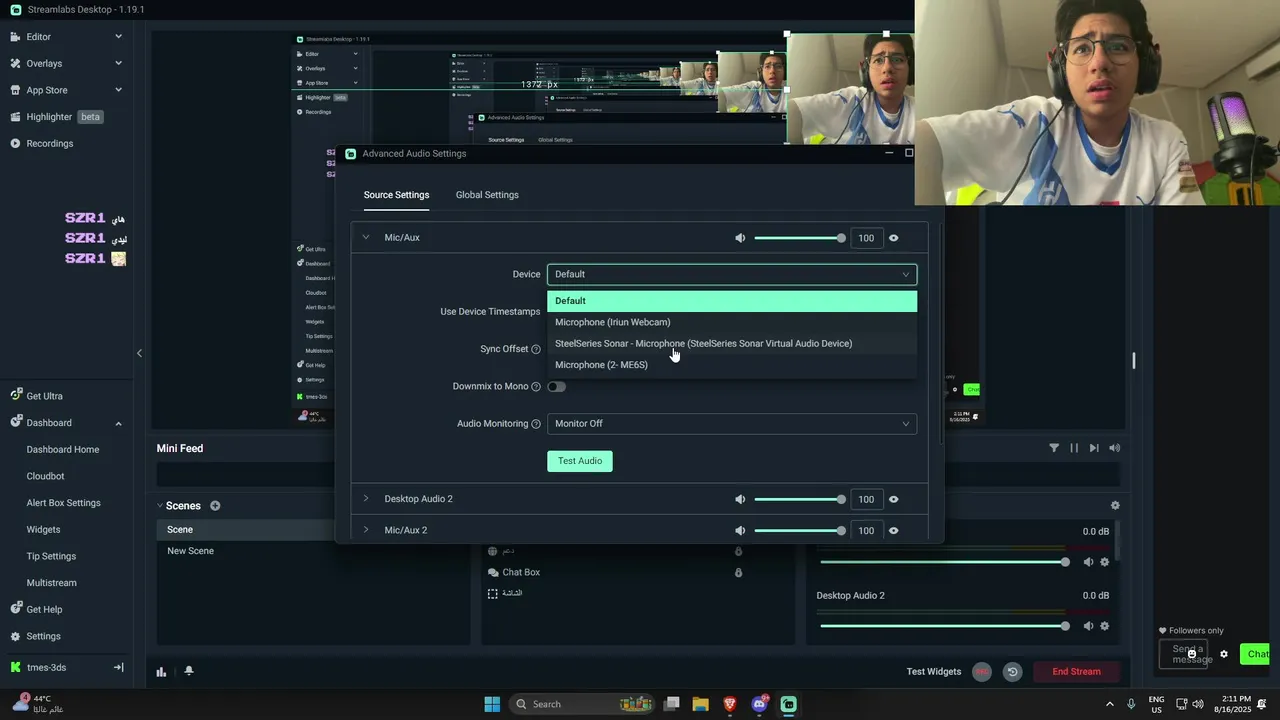Open App Store in the sidebar
The image size is (1280, 720).
pyautogui.click(x=47, y=90)
